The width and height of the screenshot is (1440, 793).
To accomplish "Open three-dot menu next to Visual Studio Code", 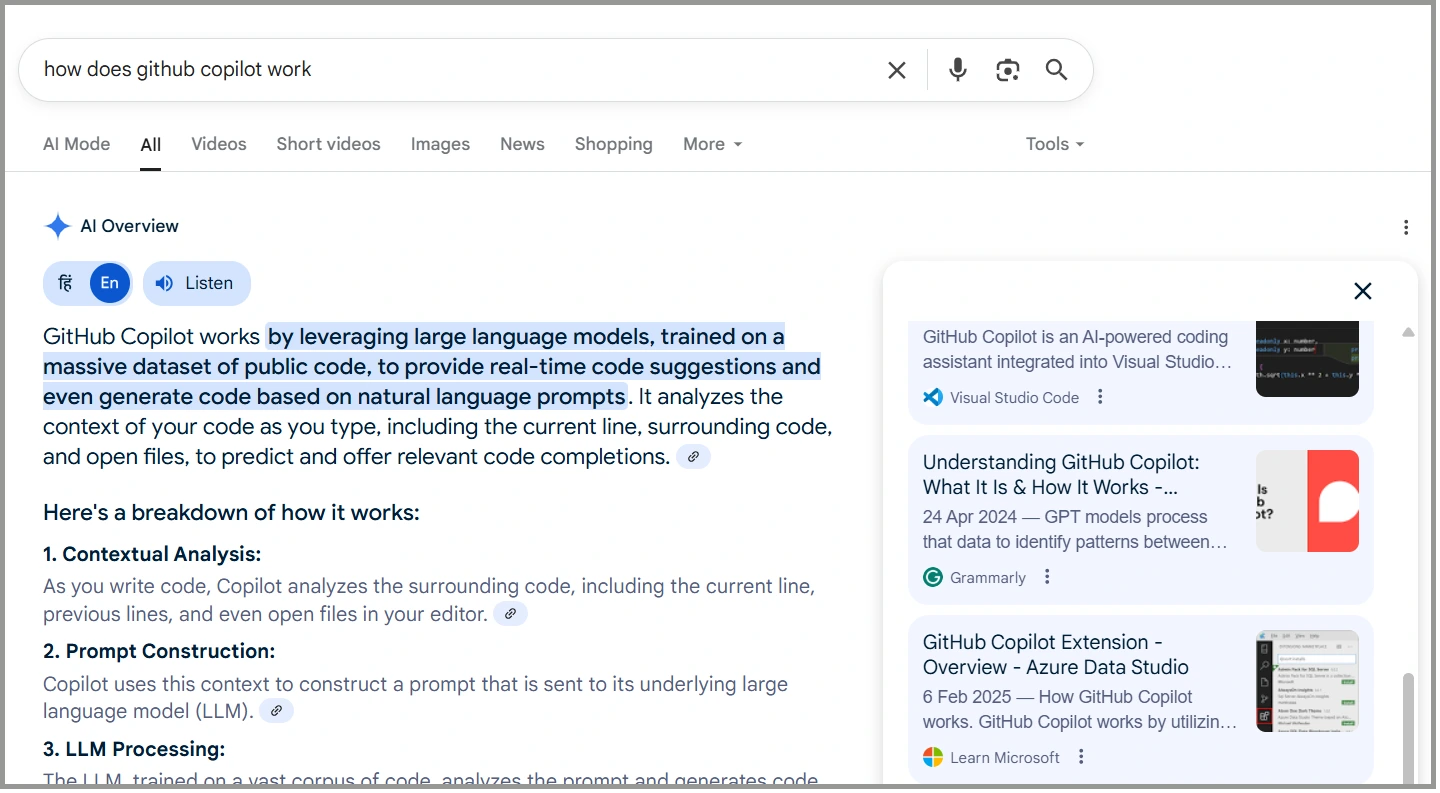I will (1100, 397).
